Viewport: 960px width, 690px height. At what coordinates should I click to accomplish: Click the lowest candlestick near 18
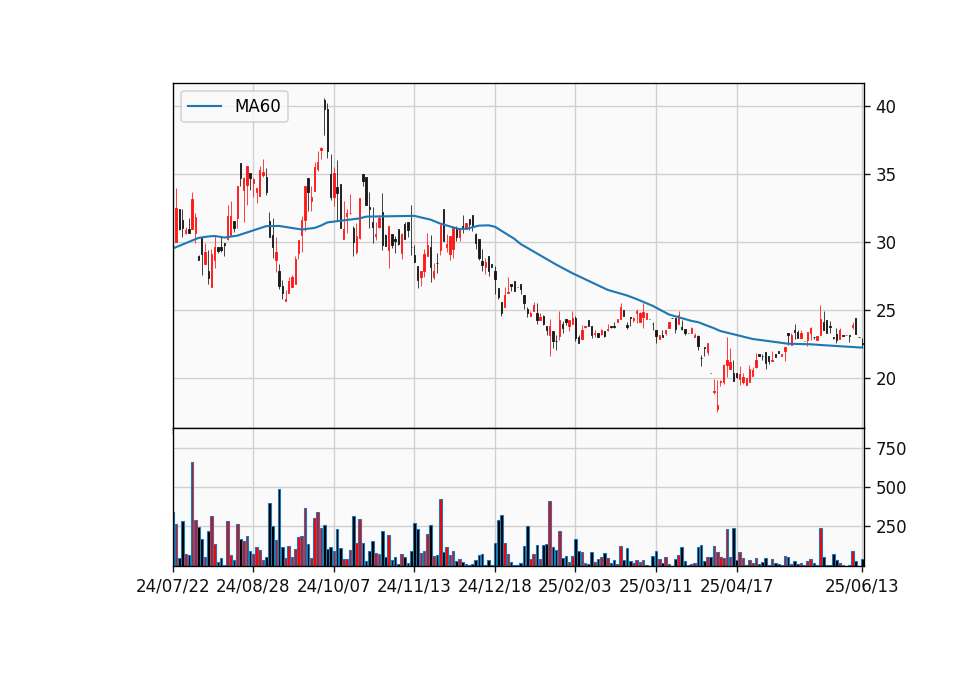click(x=718, y=396)
